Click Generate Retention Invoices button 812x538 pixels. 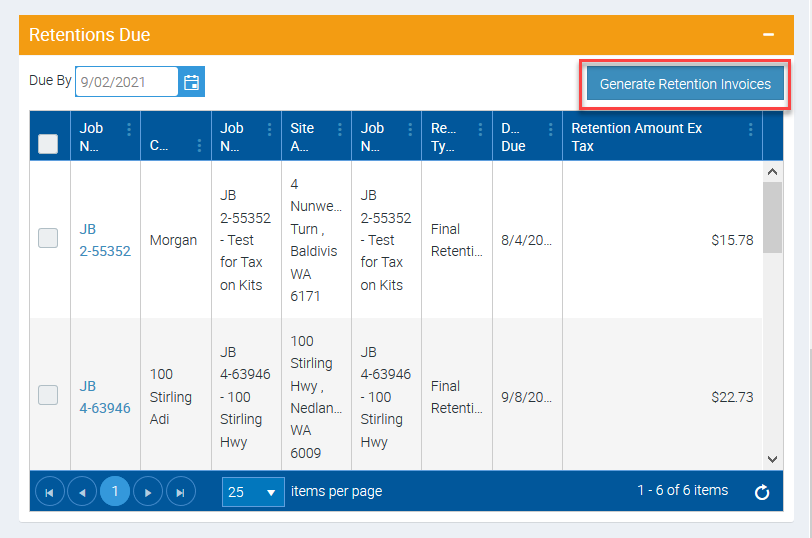(x=685, y=84)
